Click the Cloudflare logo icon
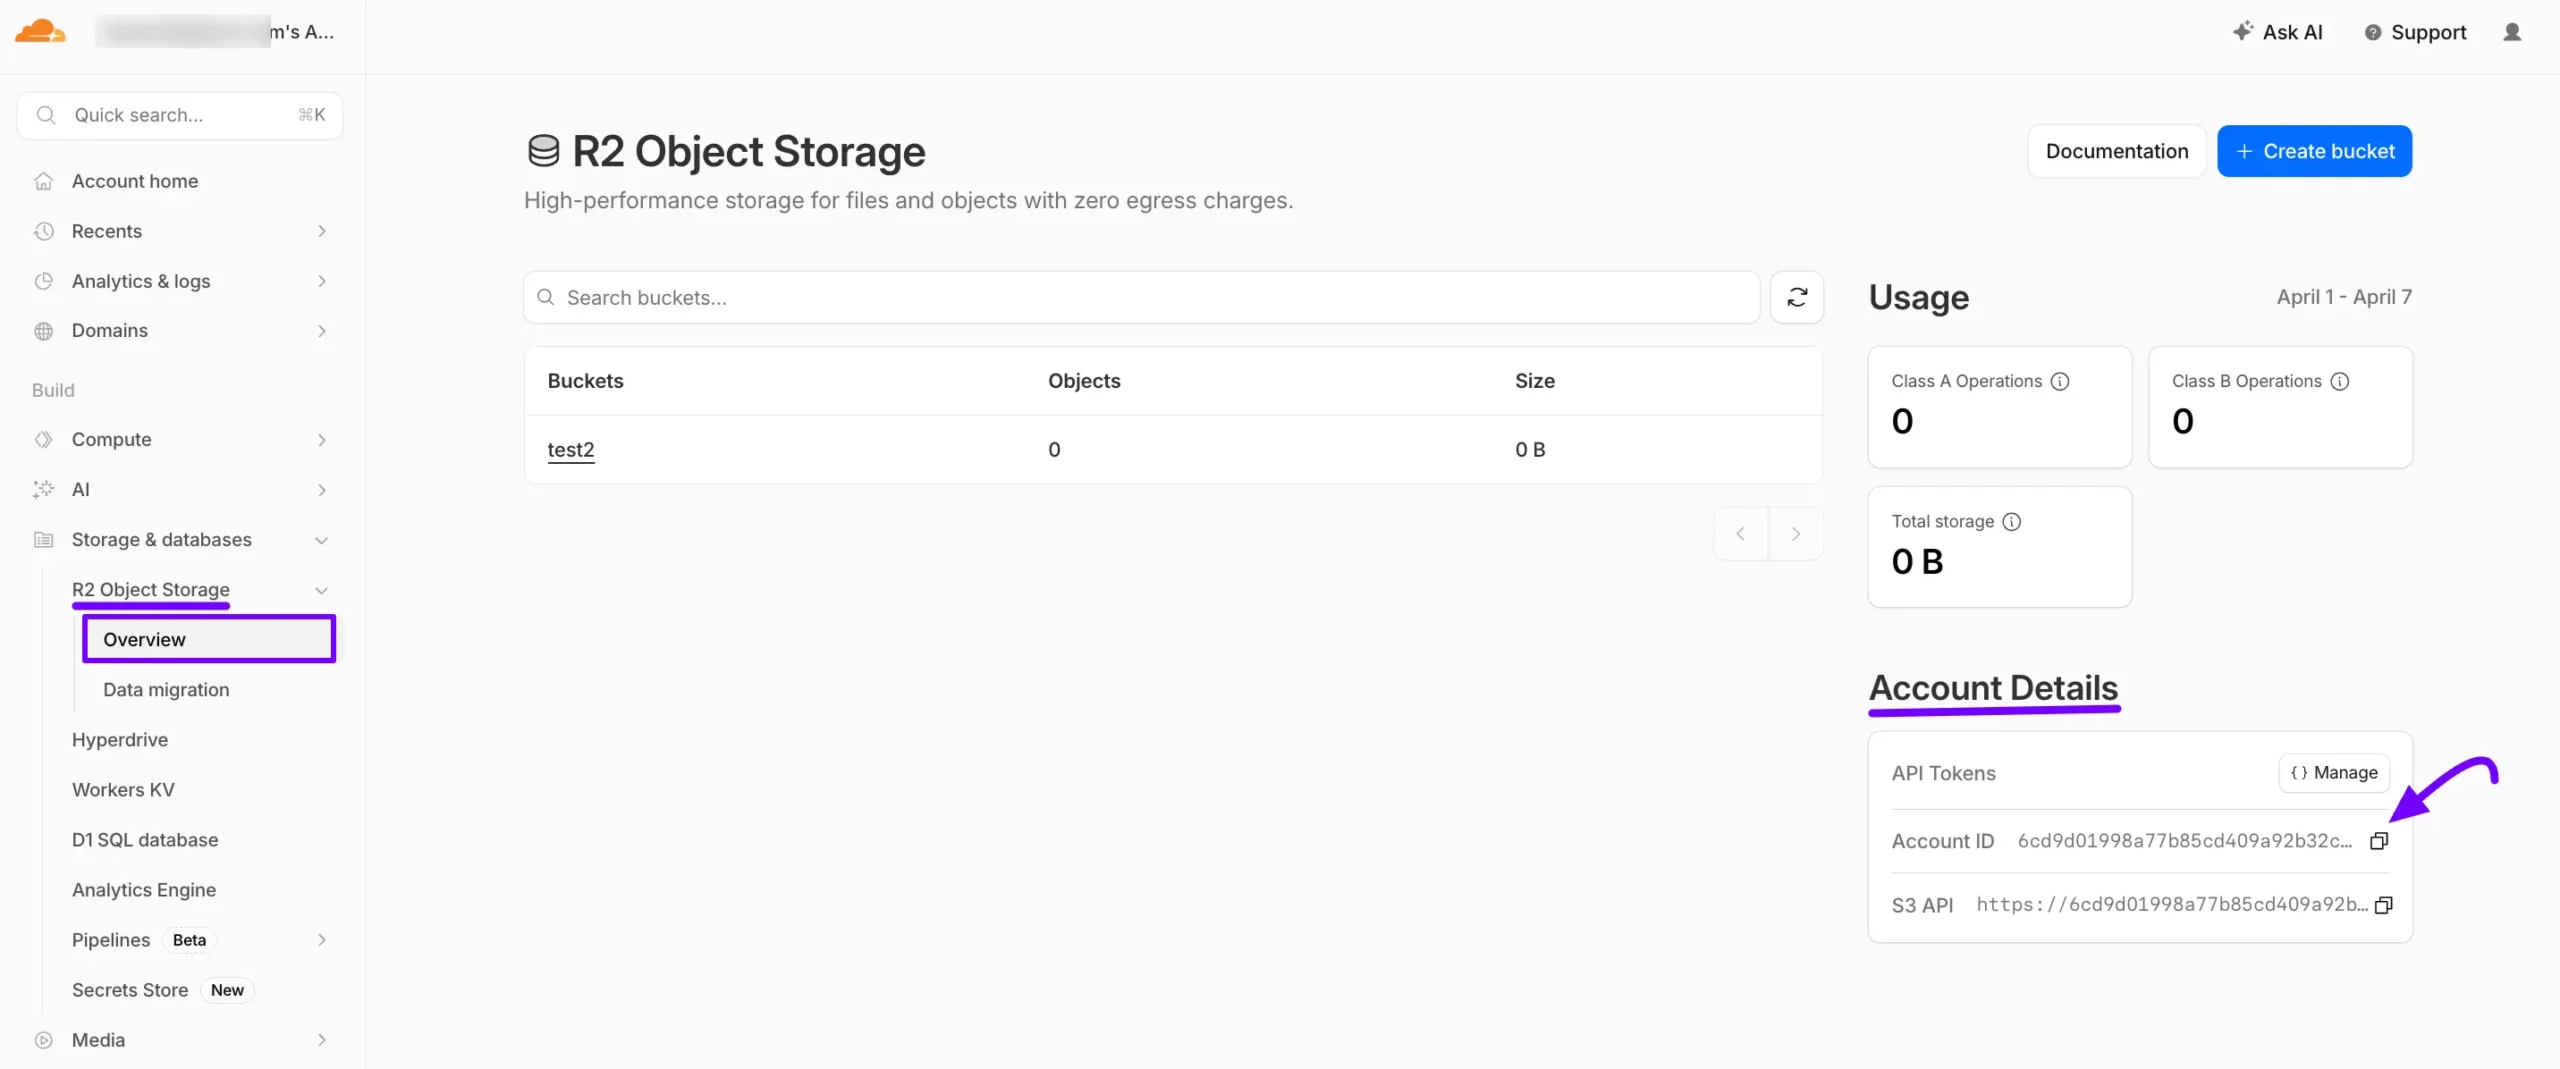Viewport: 2560px width, 1069px height. pyautogui.click(x=40, y=32)
